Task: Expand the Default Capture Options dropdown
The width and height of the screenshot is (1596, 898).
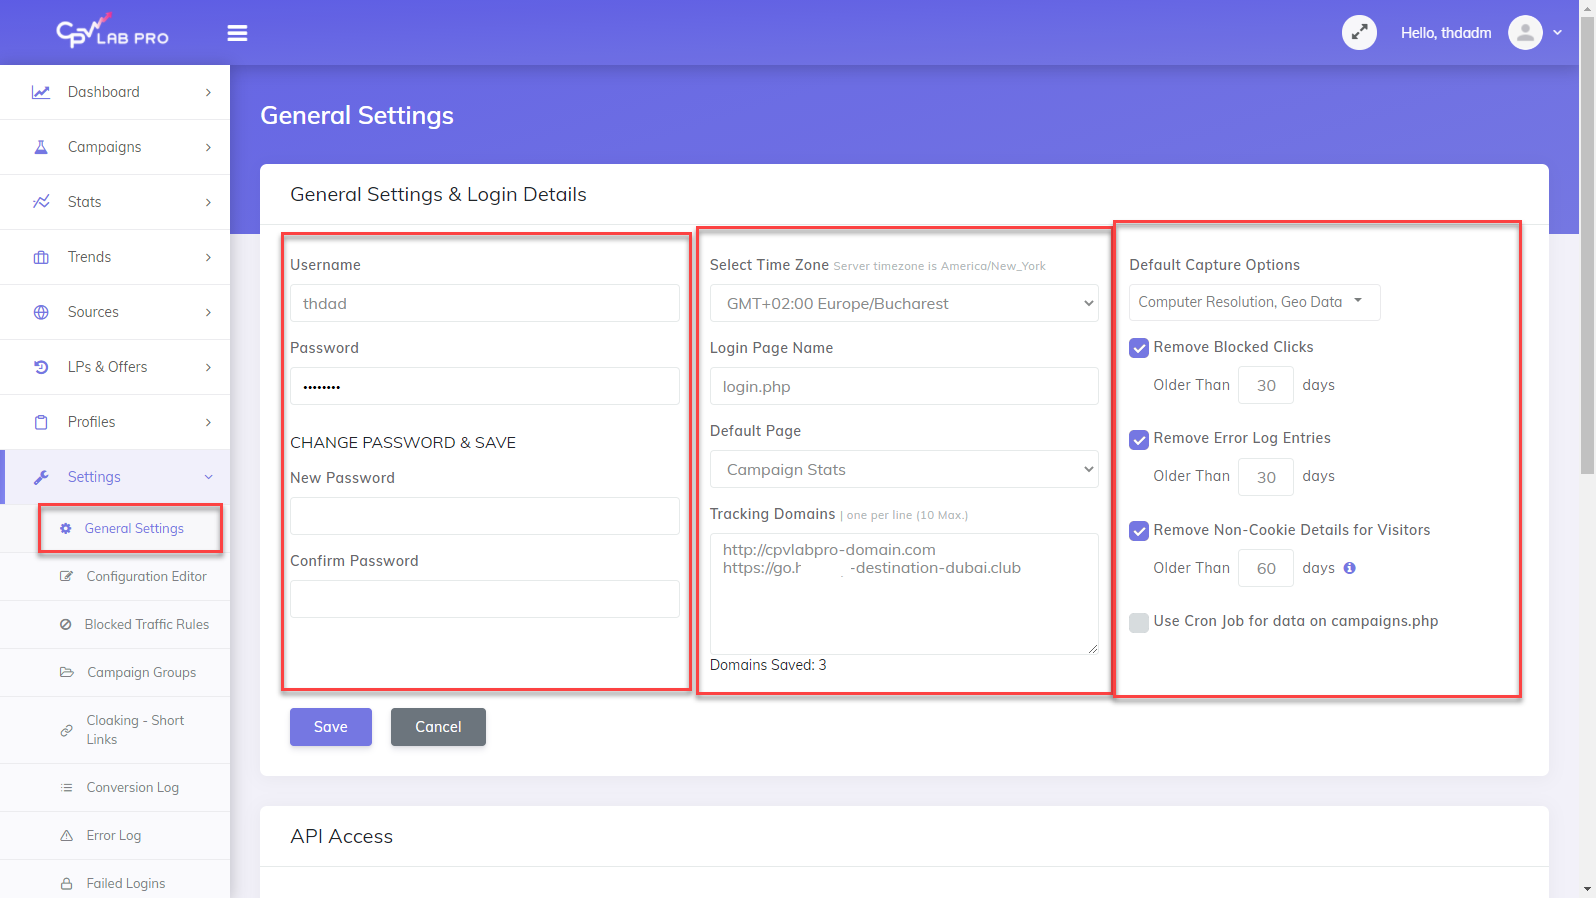Action: tap(1254, 302)
